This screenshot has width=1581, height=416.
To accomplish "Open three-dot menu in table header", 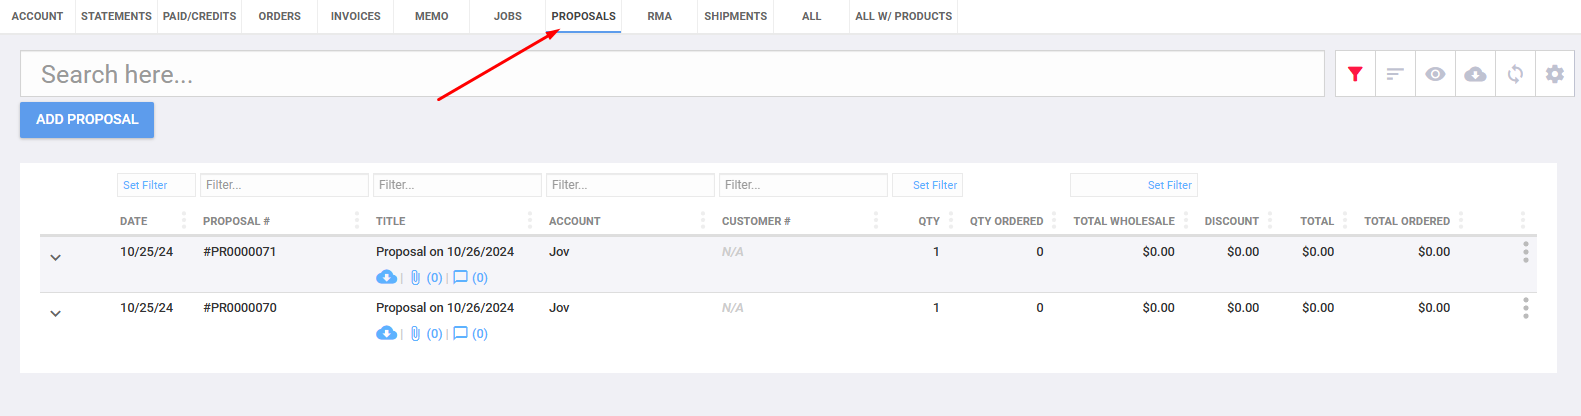I will point(1523,220).
